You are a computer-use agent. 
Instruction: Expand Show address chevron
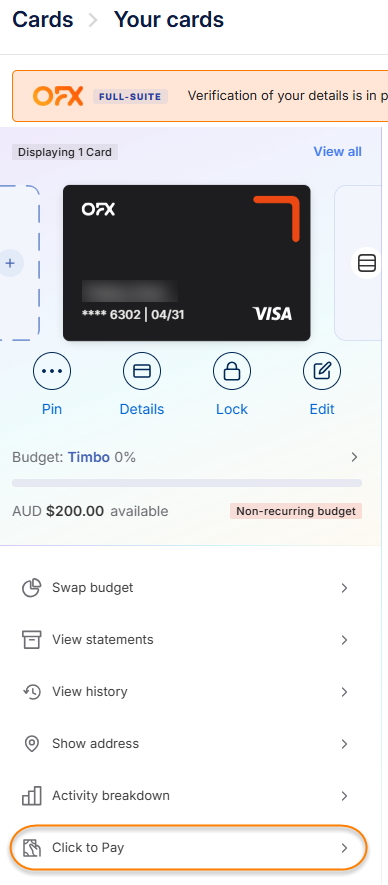[344, 744]
